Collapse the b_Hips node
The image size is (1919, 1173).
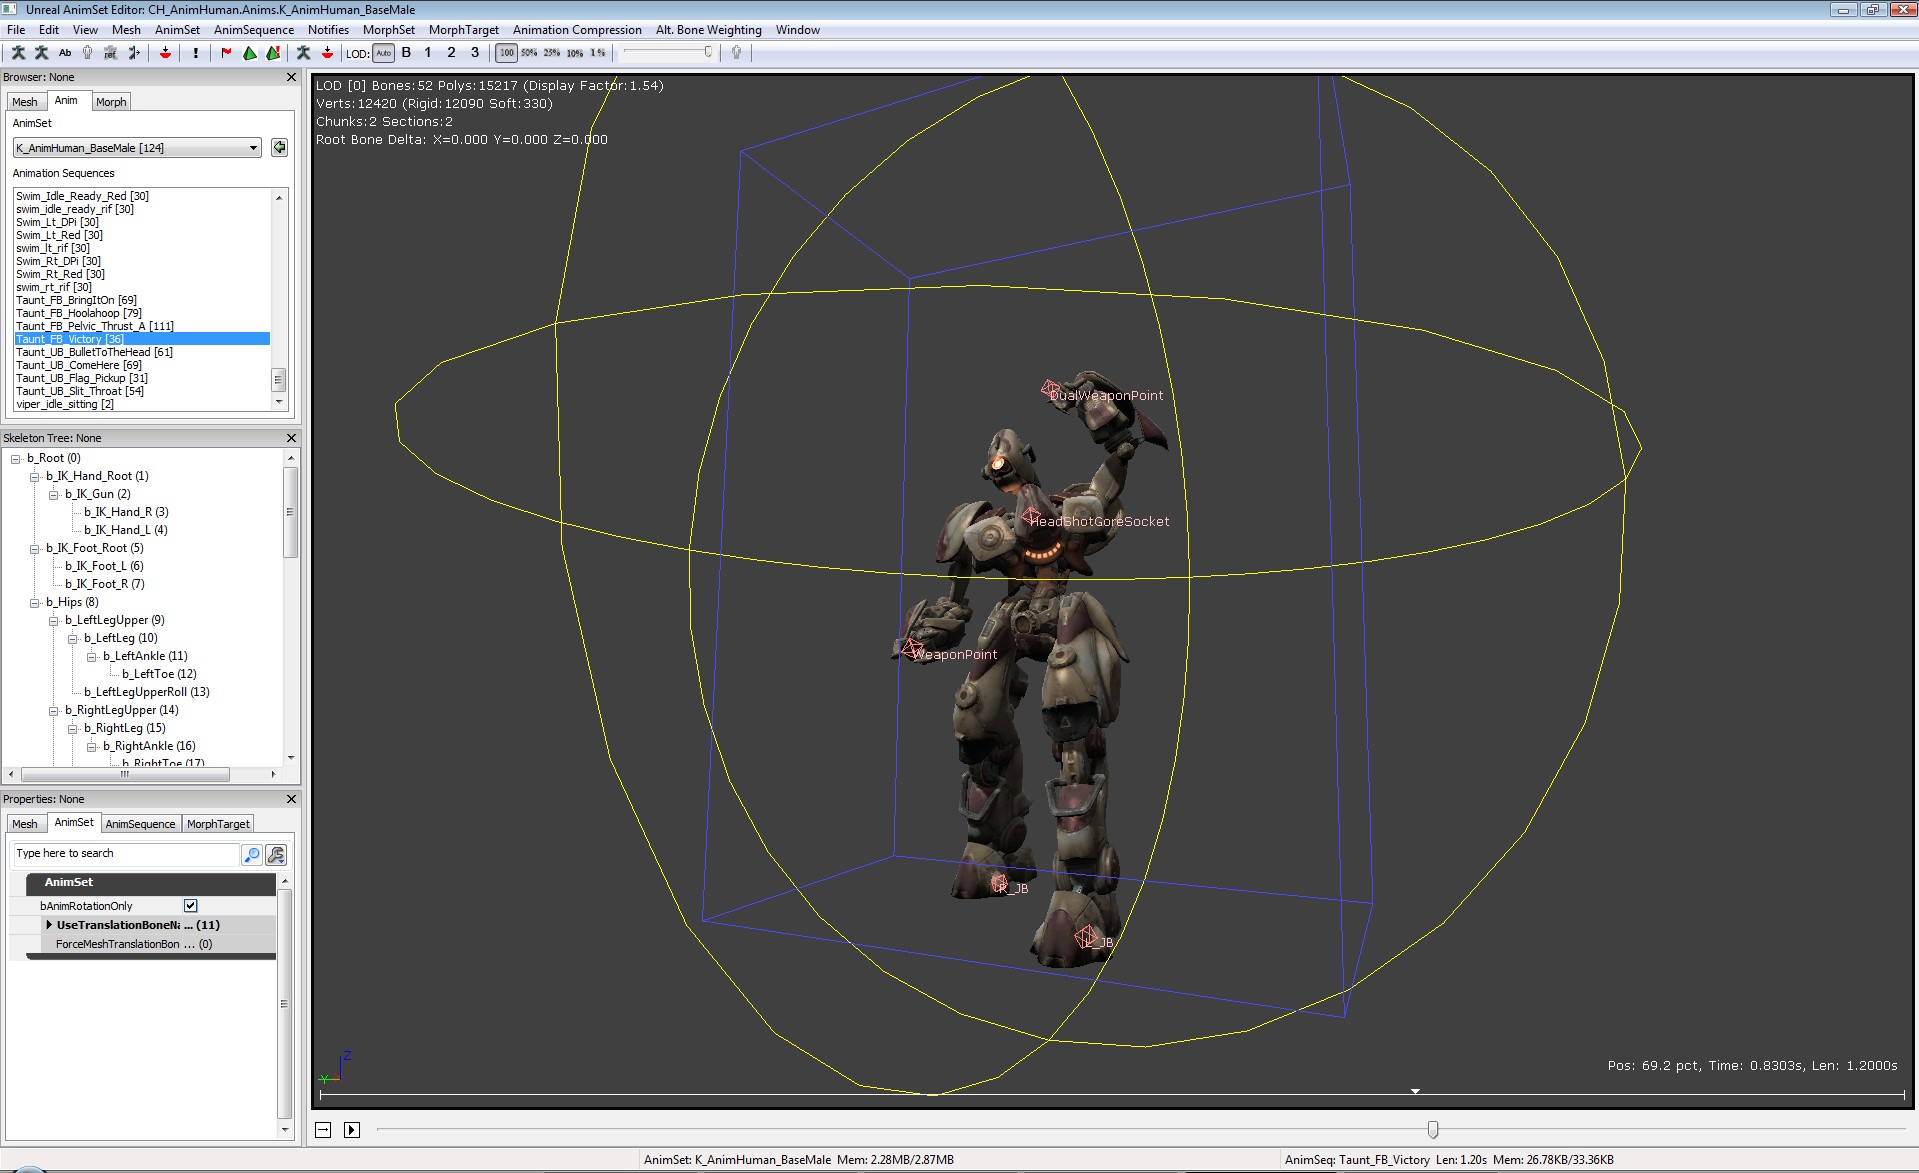35,603
